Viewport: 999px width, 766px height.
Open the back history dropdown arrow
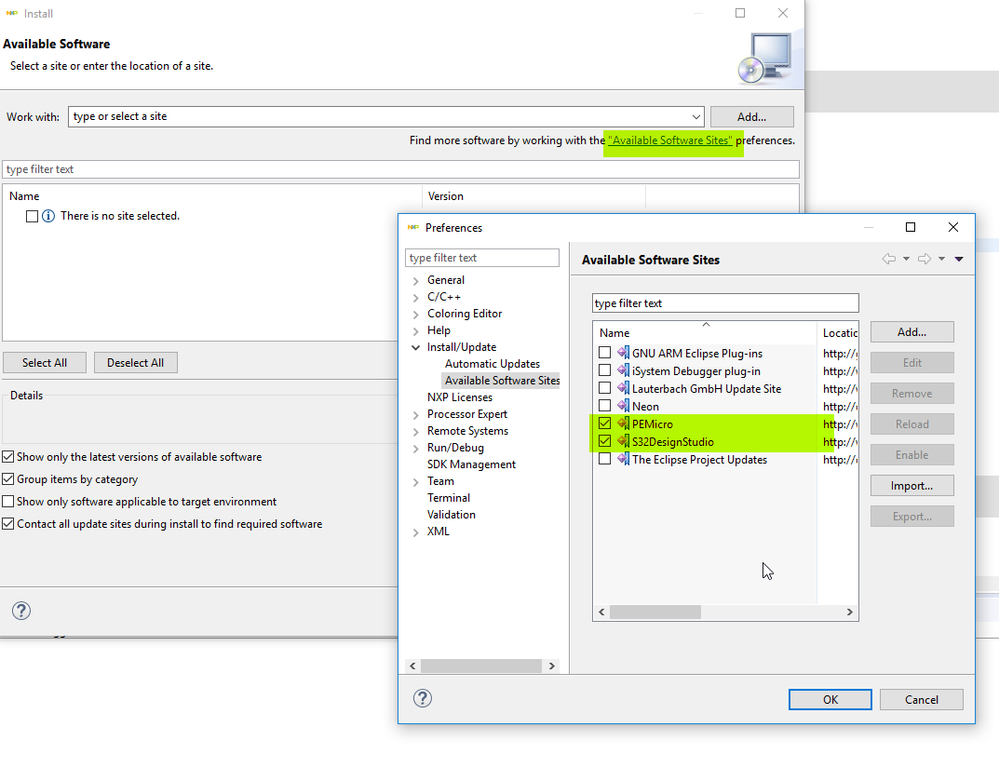pos(906,259)
